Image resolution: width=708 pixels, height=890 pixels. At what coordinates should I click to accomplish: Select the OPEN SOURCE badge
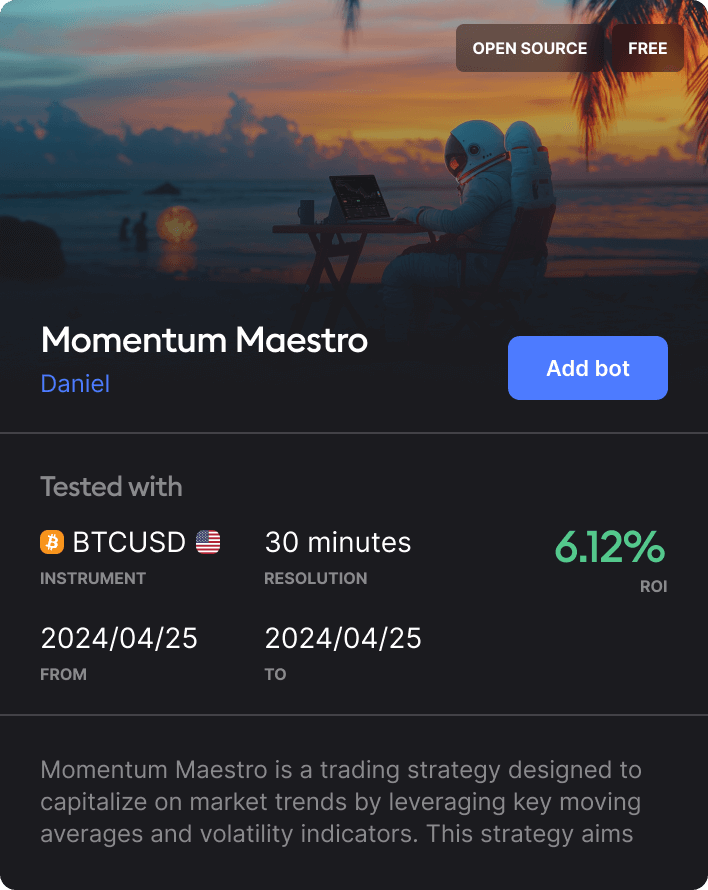click(x=529, y=48)
